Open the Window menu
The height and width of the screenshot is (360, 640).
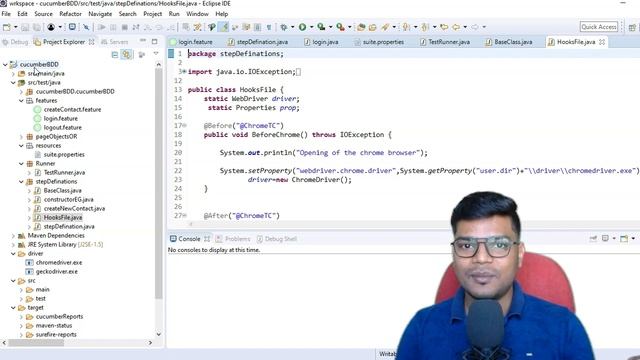click(197, 14)
